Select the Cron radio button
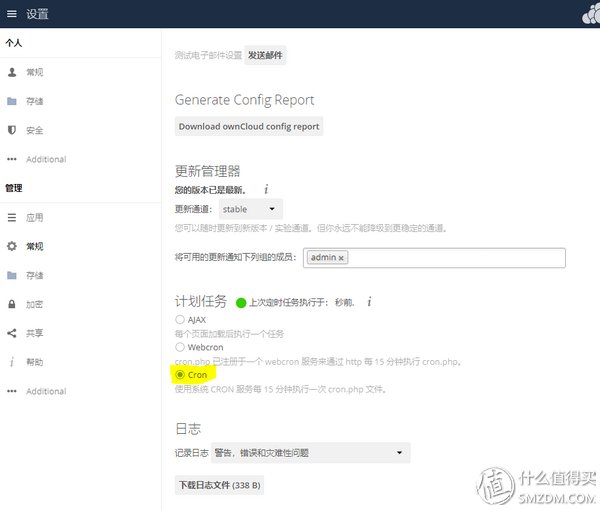600x510 pixels. click(x=180, y=375)
